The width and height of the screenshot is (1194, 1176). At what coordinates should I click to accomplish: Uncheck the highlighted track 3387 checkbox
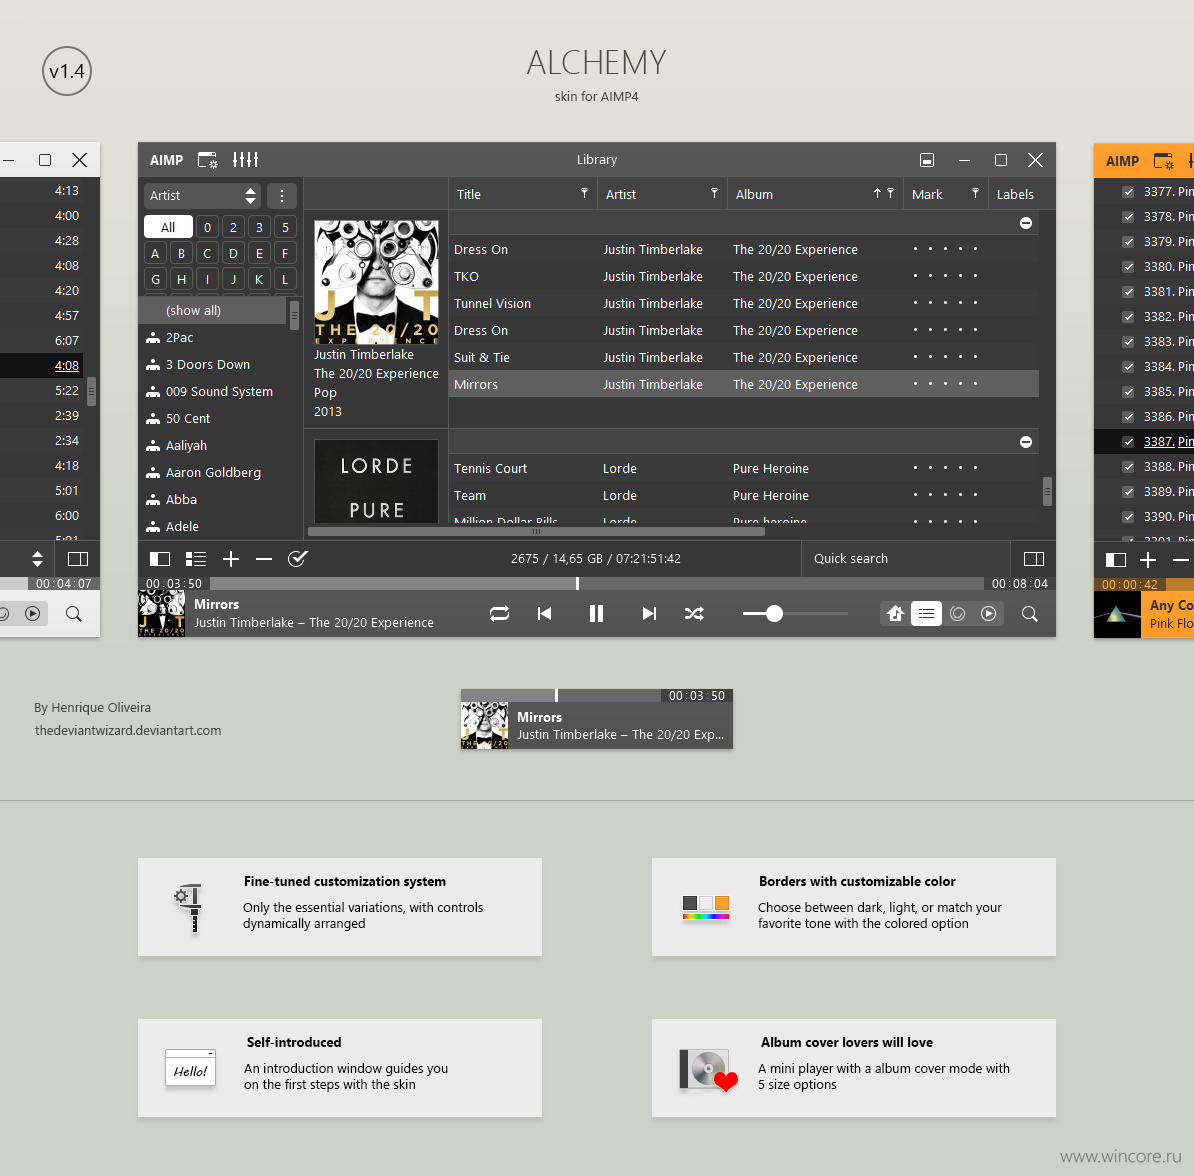coord(1129,442)
